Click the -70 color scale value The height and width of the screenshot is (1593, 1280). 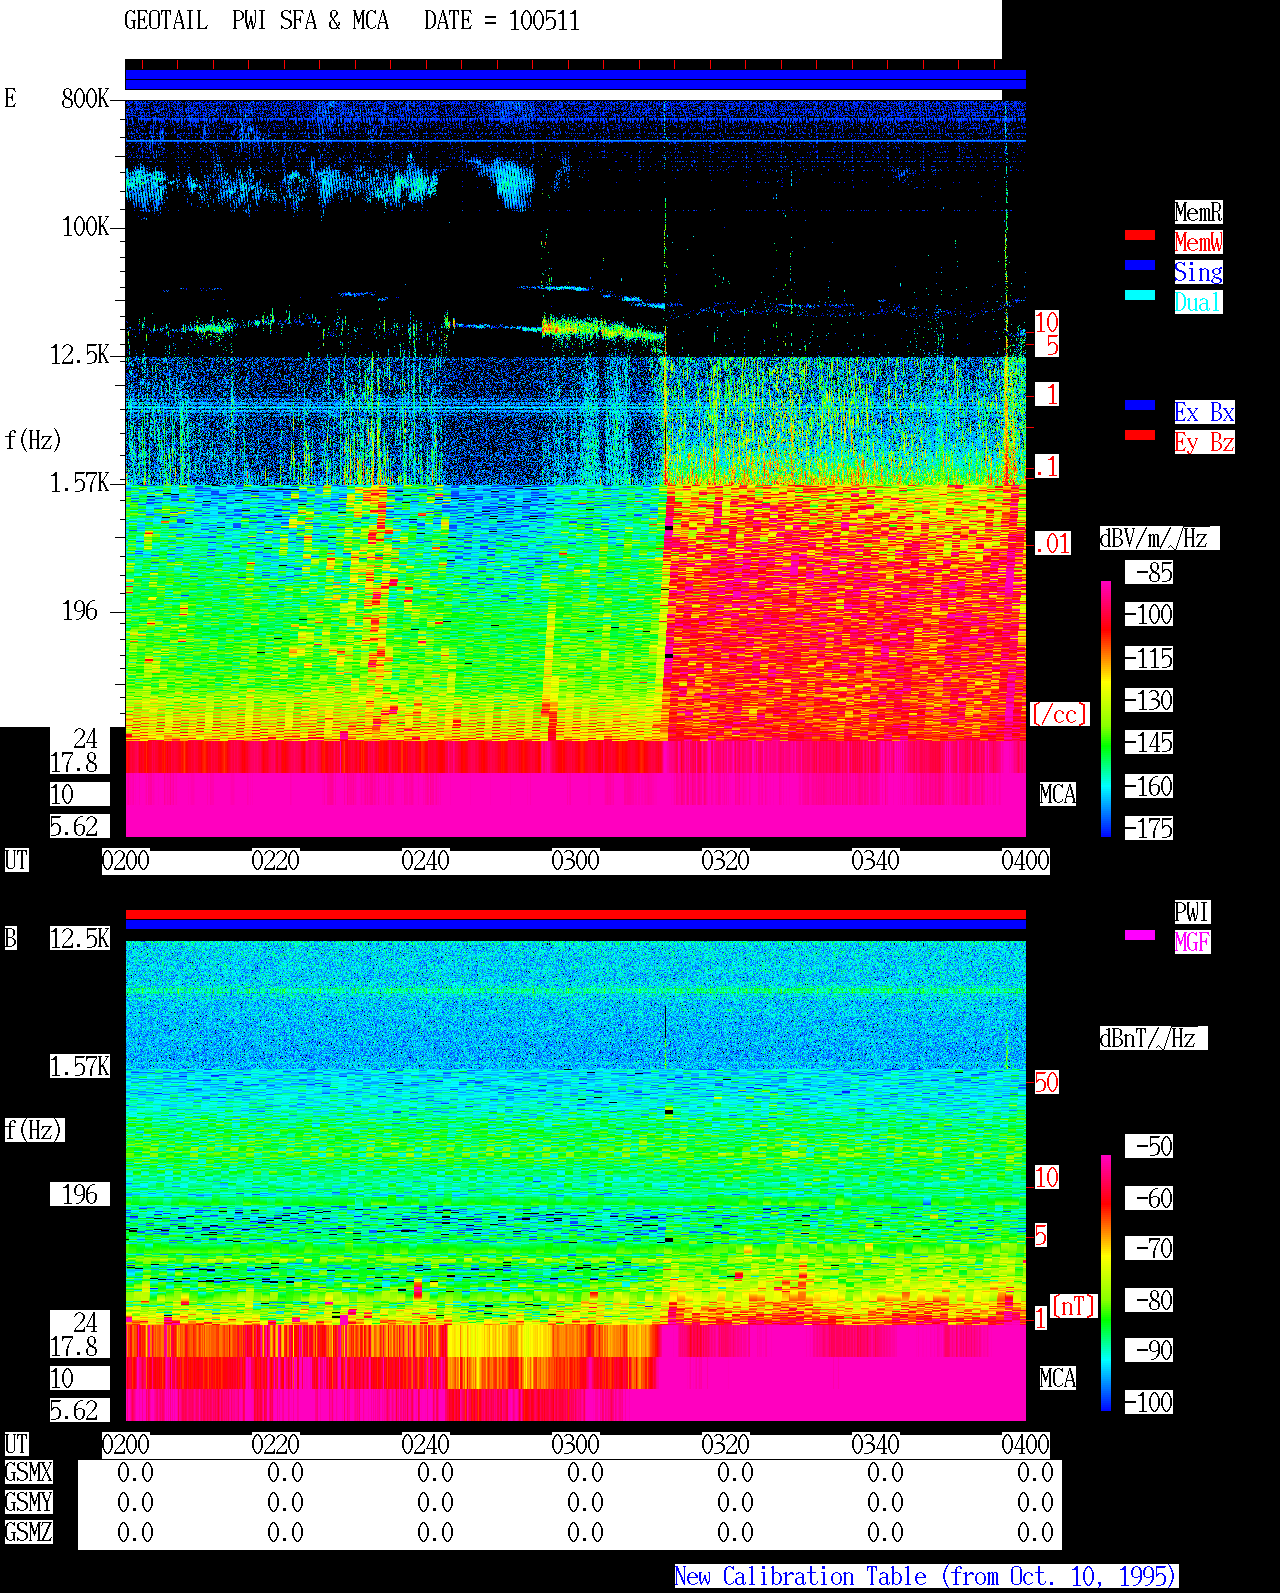pos(1150,1248)
